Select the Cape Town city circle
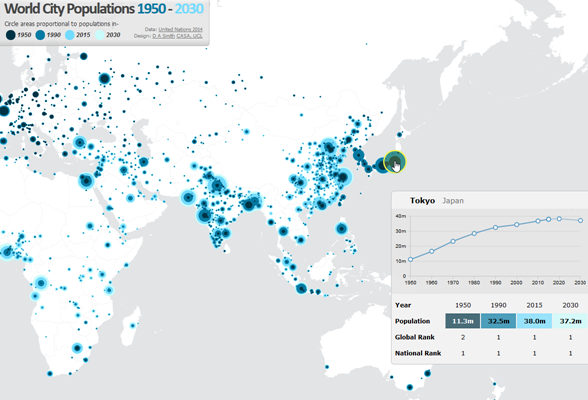This screenshot has width=588, height=400. (x=50, y=373)
